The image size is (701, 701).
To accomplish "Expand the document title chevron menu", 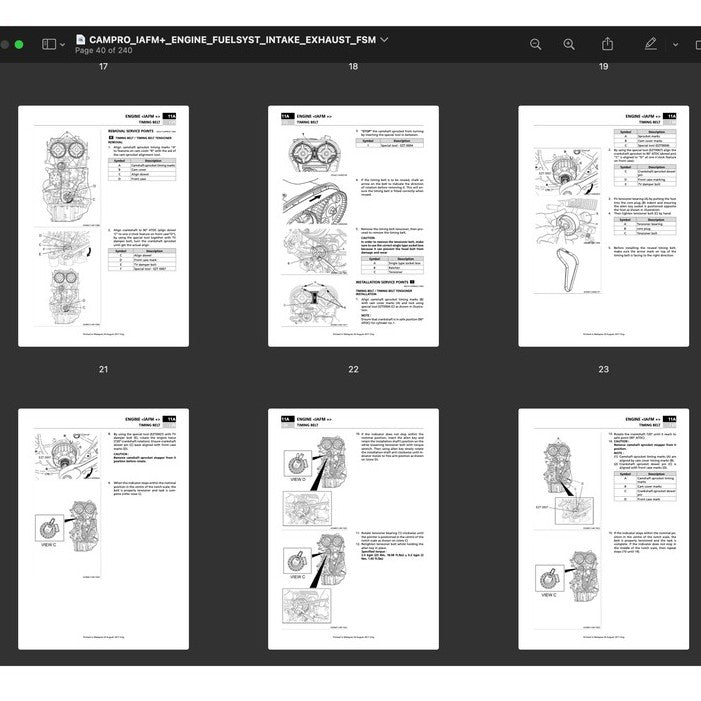I will click(x=385, y=39).
